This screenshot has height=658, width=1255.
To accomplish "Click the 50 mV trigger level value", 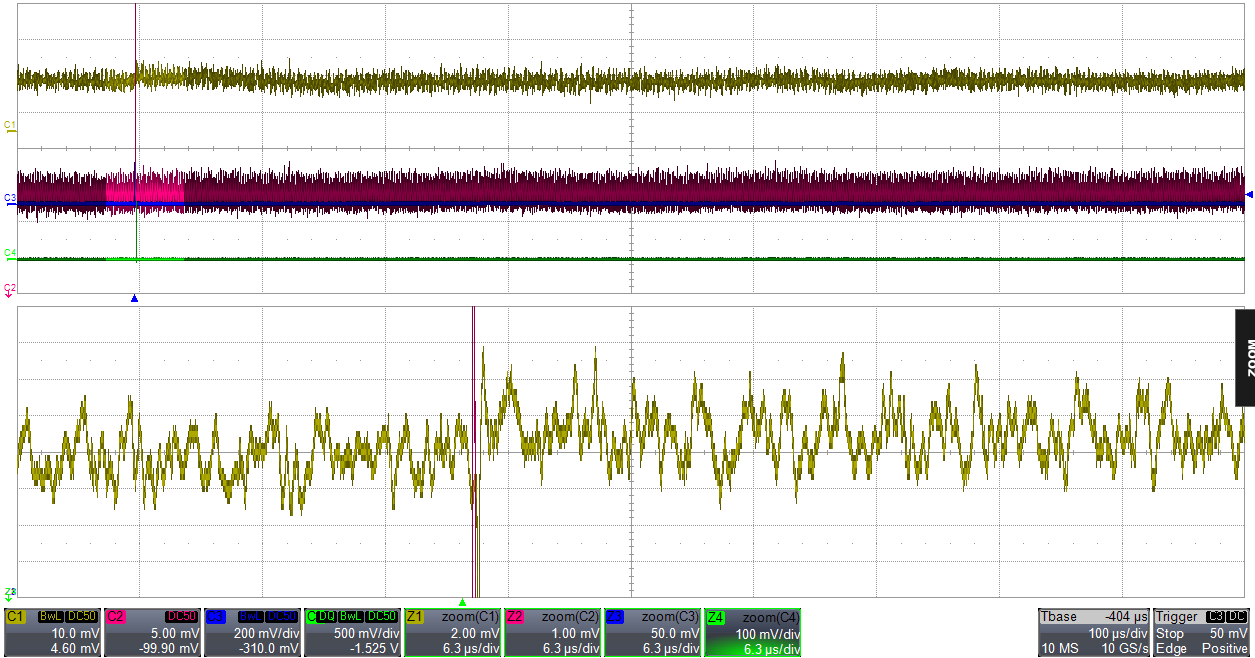I will pos(1229,634).
